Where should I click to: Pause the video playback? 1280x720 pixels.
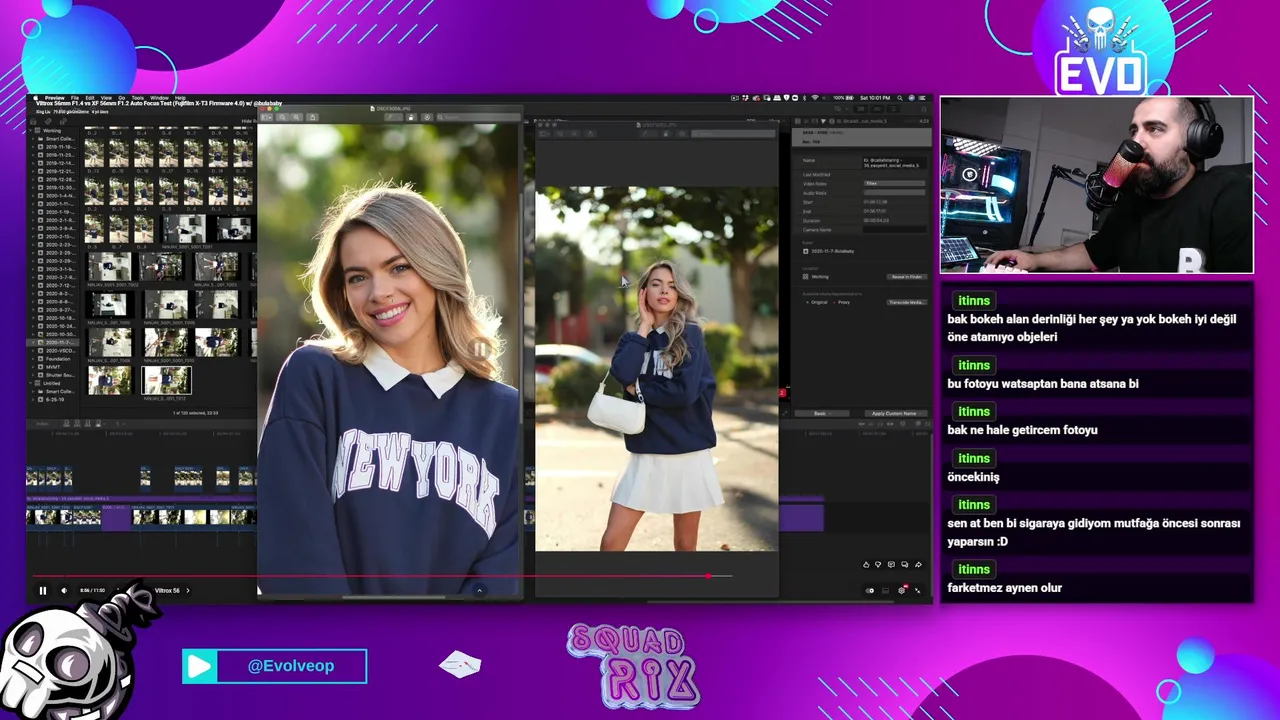click(x=43, y=590)
